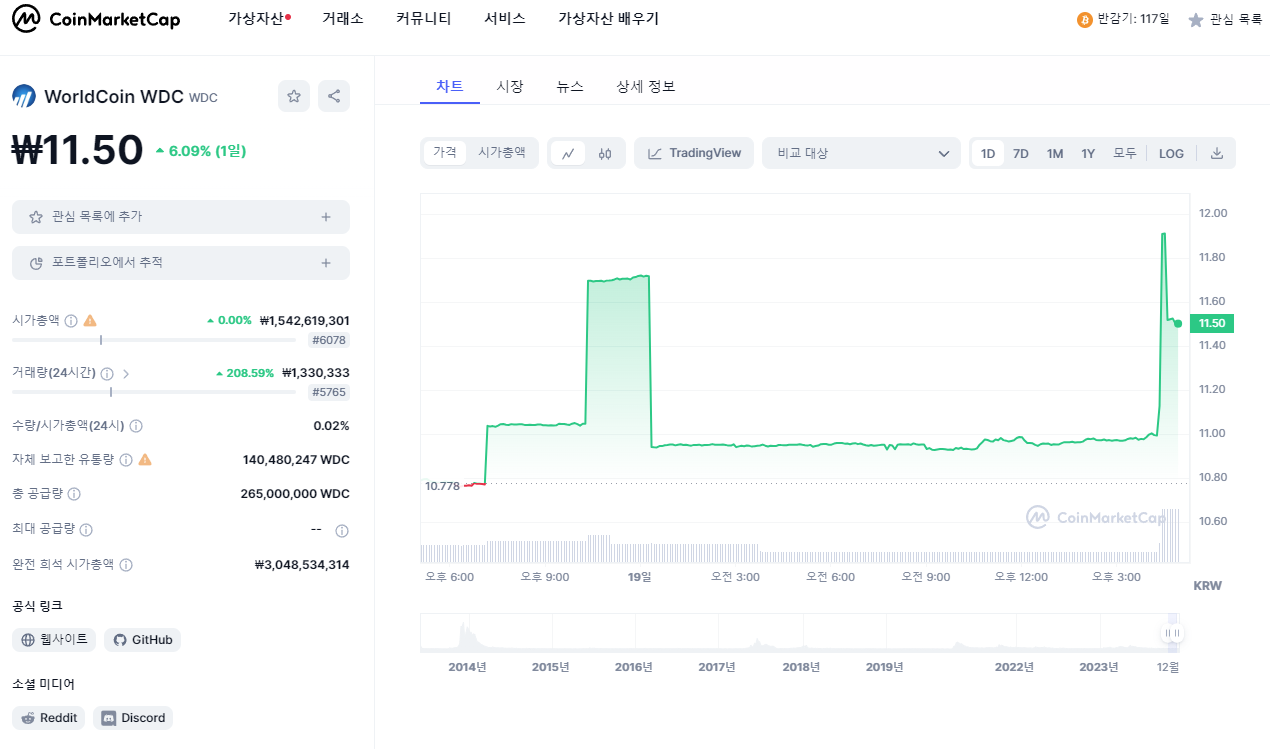Add WorldCoin to favorites with star icon
The image size is (1270, 749).
[x=294, y=96]
